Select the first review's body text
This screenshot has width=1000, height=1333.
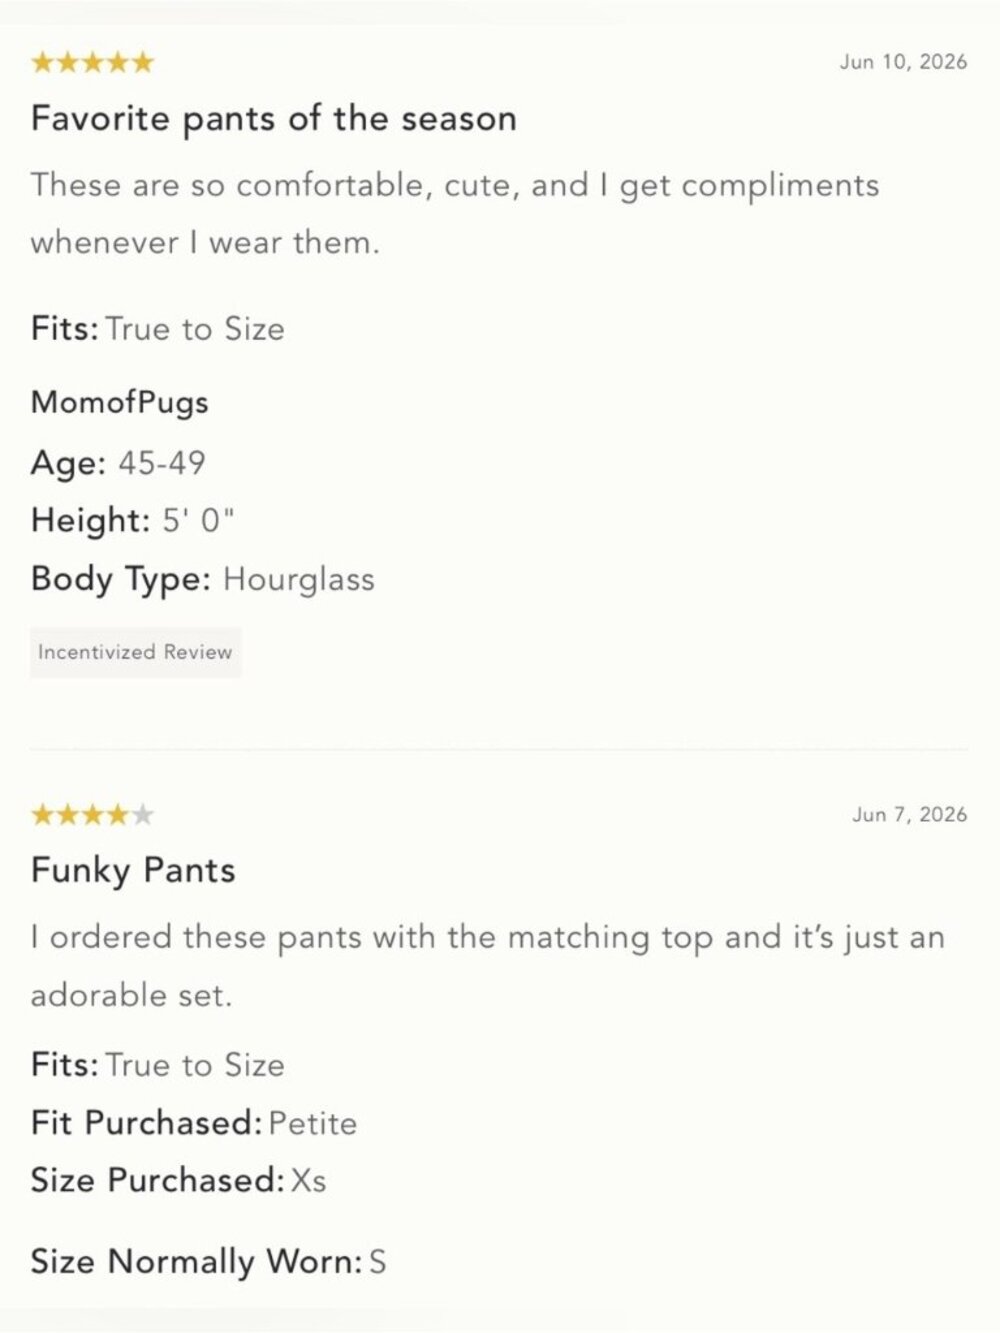455,214
